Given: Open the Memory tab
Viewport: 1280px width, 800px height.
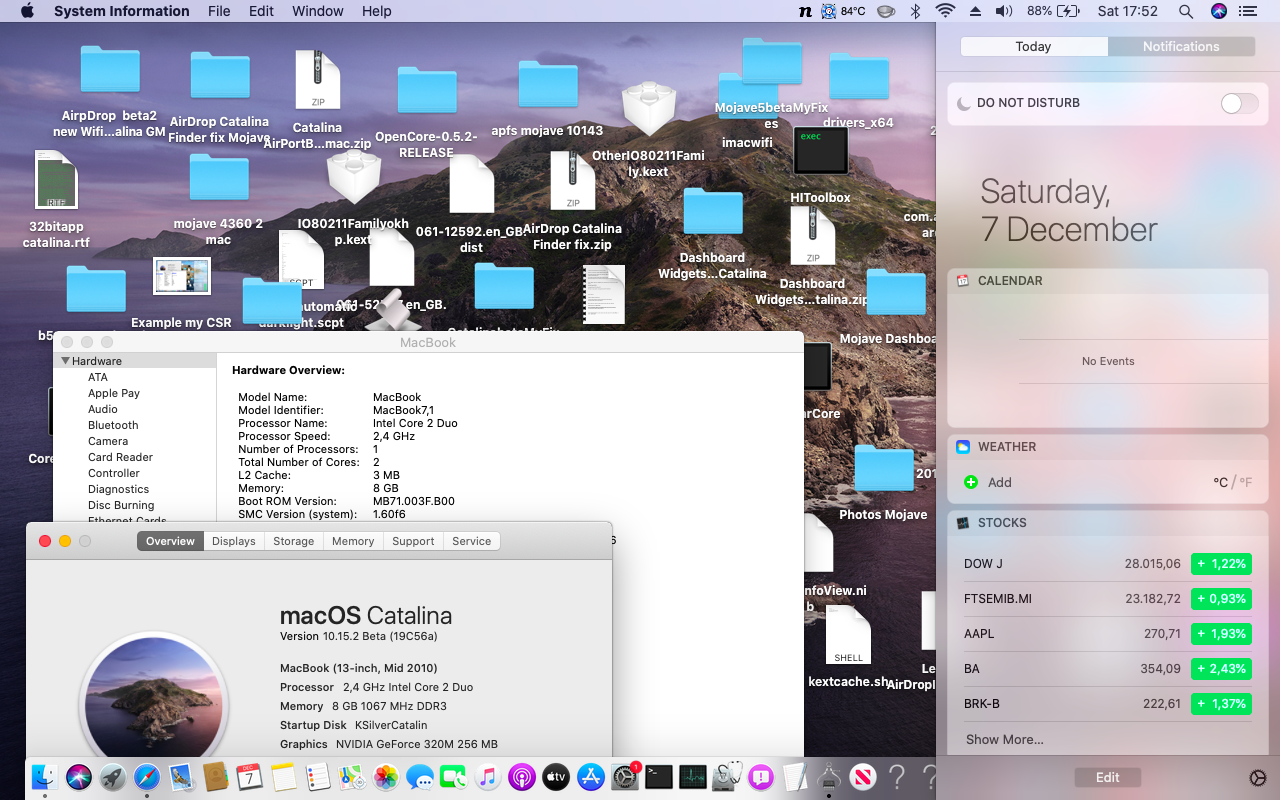Looking at the screenshot, I should pos(353,541).
